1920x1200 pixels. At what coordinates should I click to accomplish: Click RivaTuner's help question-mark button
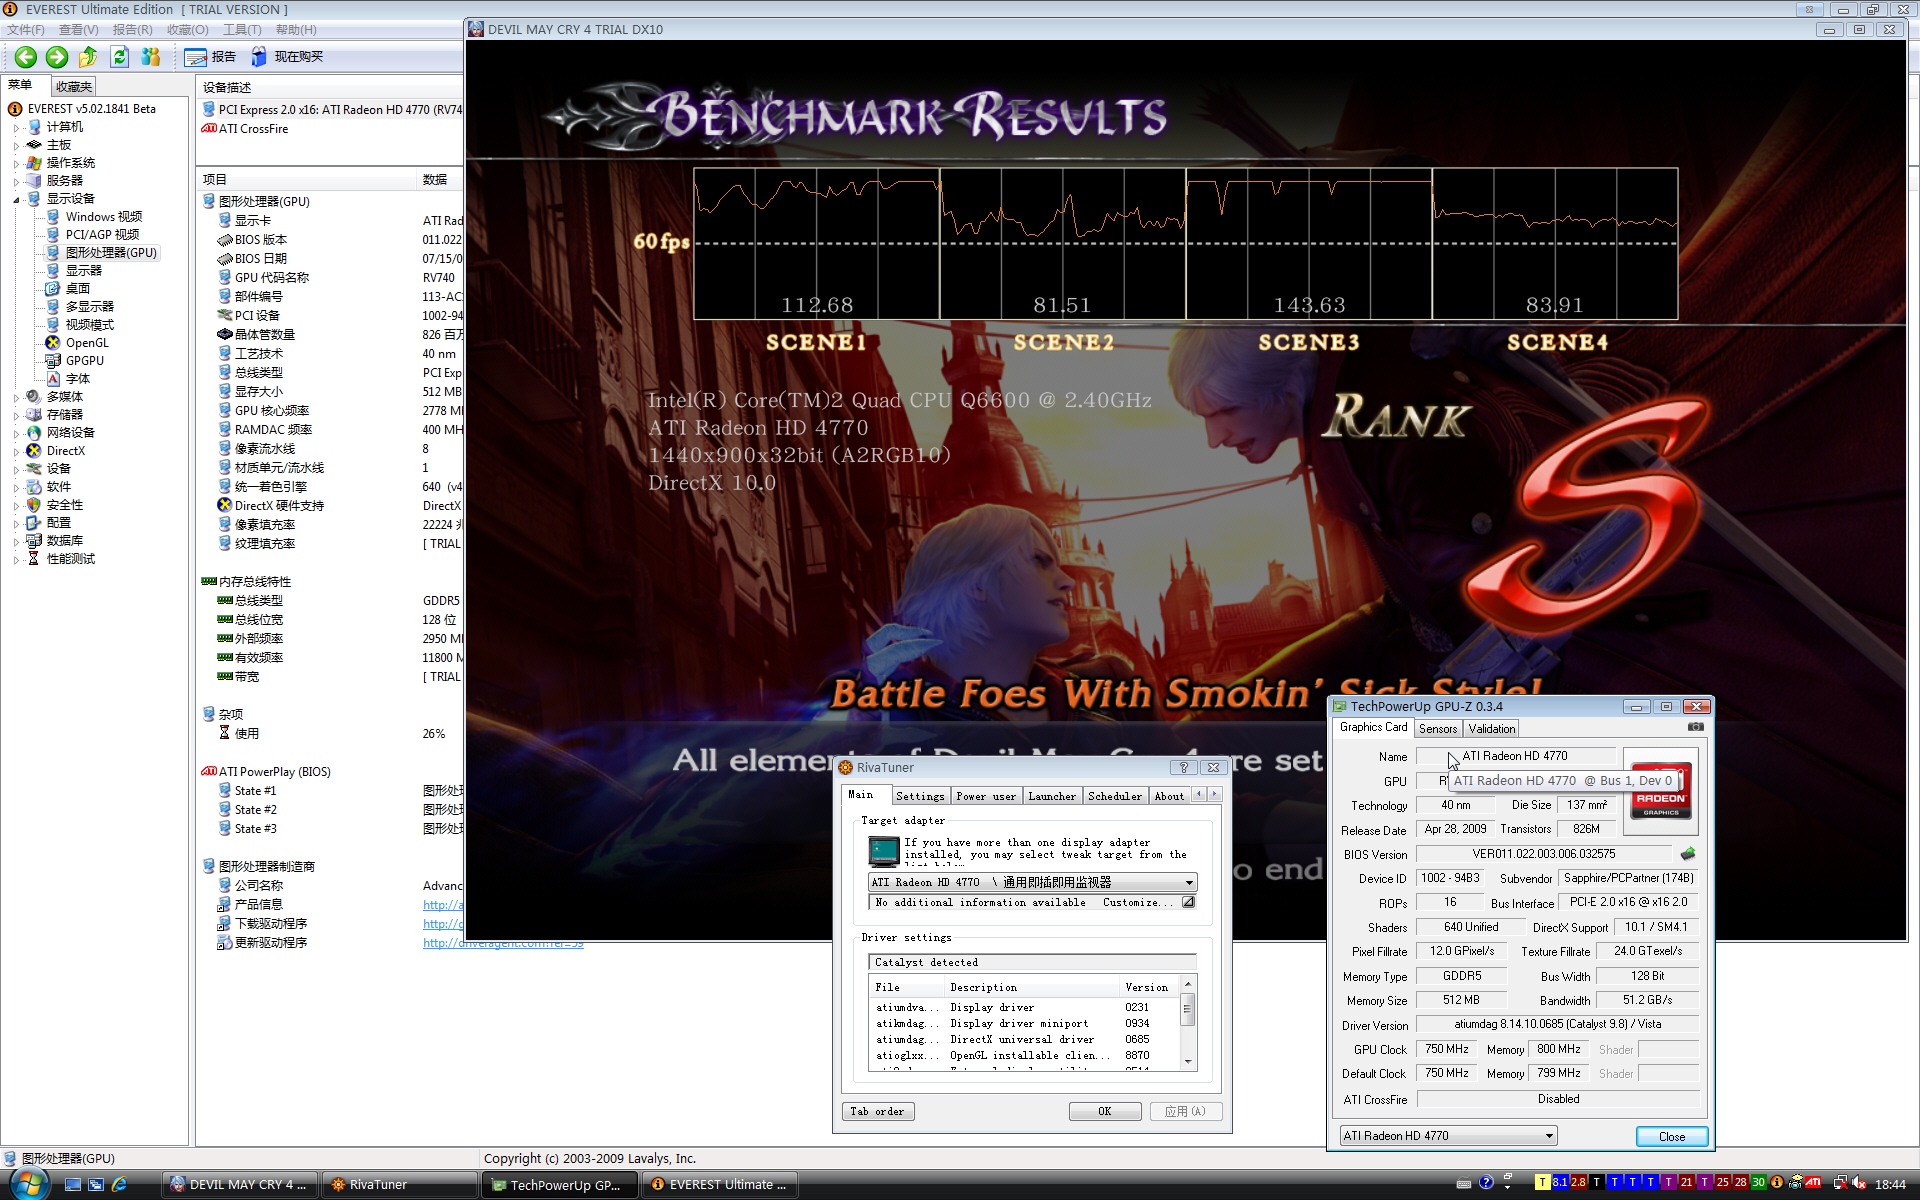(x=1183, y=767)
